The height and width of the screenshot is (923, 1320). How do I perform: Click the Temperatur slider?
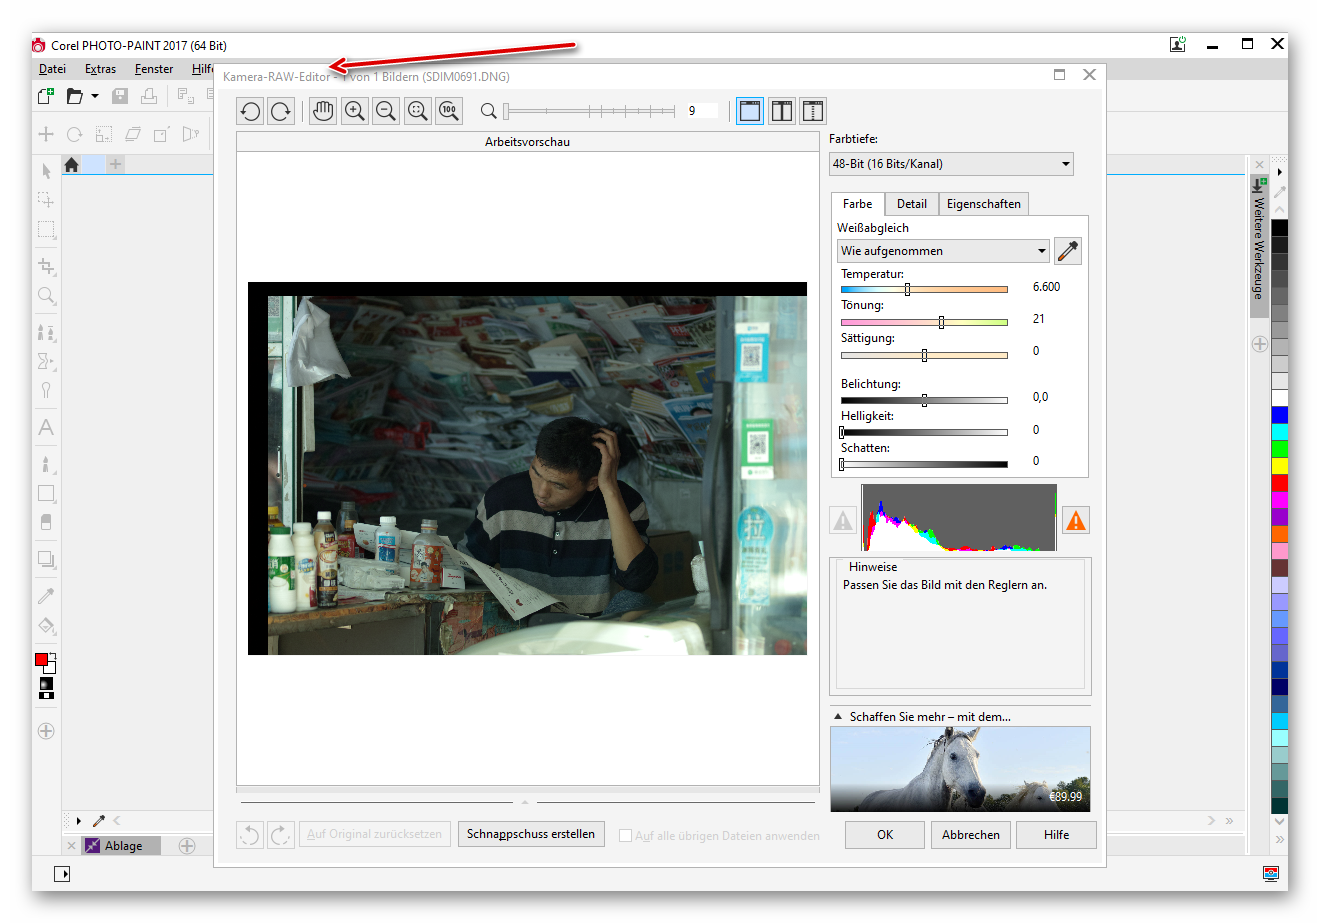tap(924, 289)
